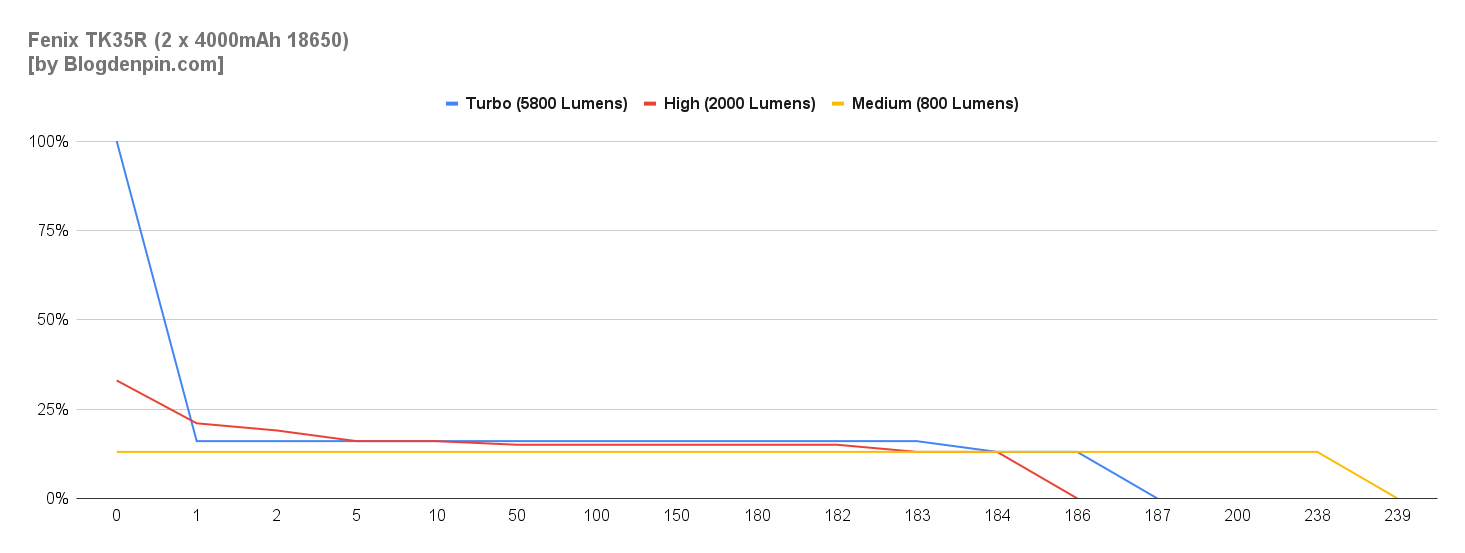The width and height of the screenshot is (1465, 553).
Task: Click the '100%' y-axis label
Action: click(50, 142)
